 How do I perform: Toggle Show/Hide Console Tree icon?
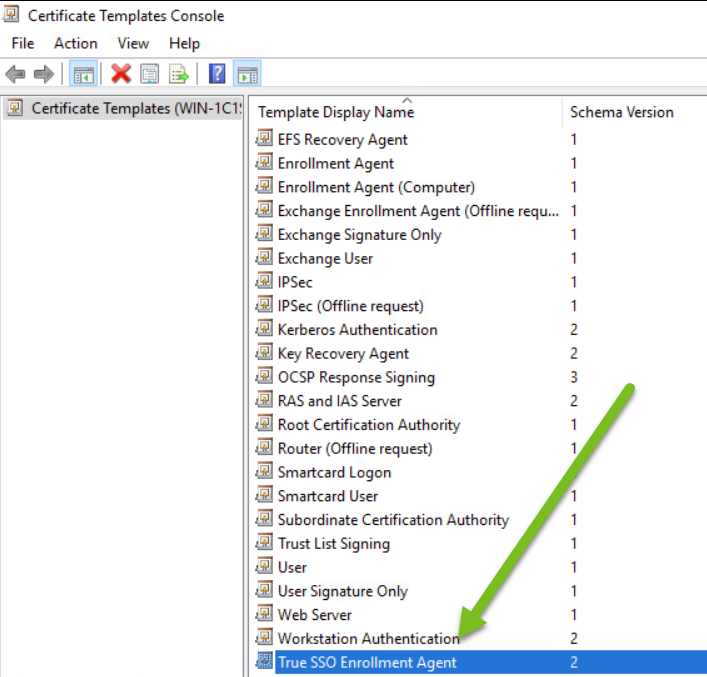coord(83,74)
